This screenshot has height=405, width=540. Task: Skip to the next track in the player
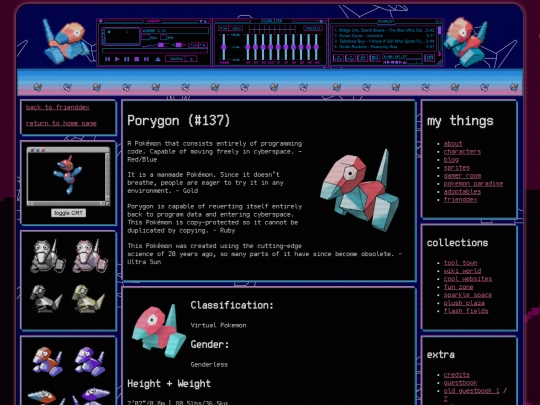point(146,59)
